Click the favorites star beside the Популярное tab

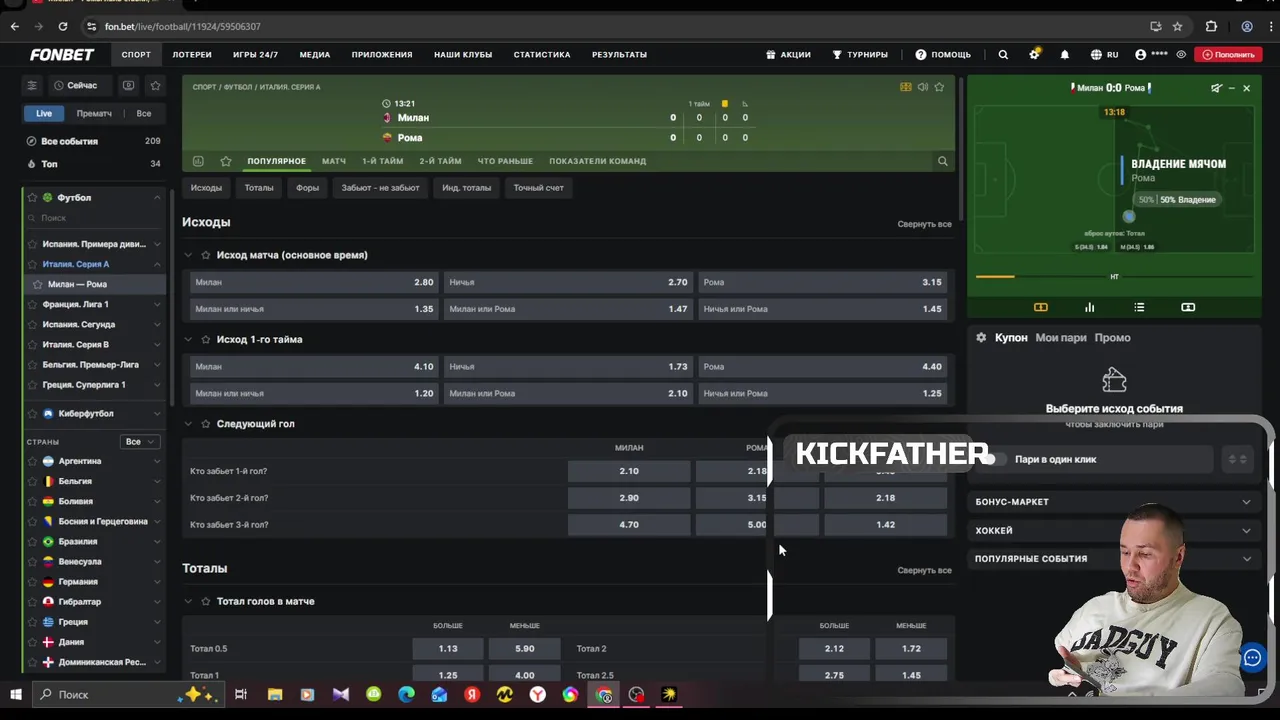click(226, 161)
